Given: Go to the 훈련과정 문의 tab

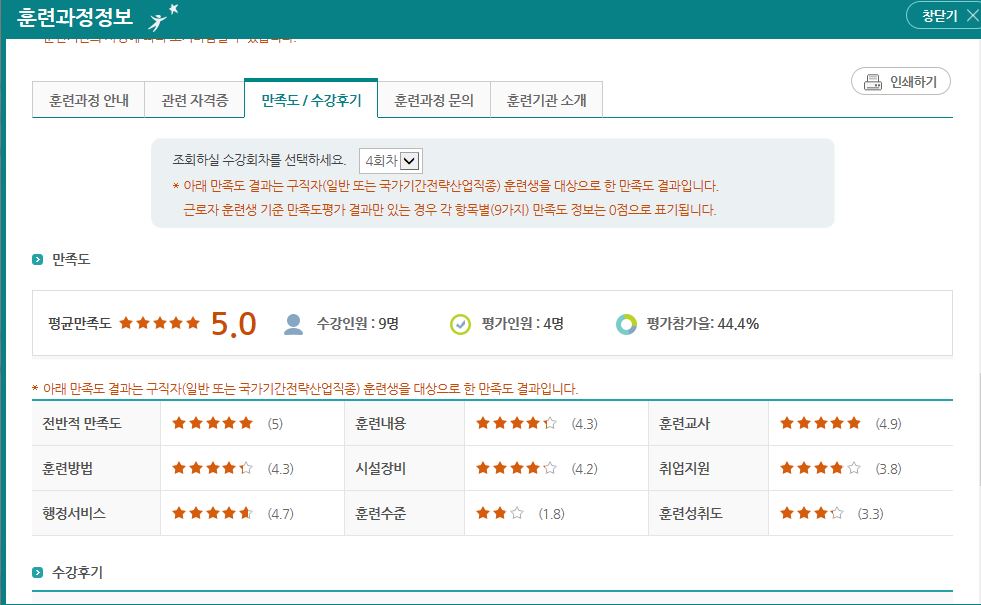Looking at the screenshot, I should click(x=434, y=100).
